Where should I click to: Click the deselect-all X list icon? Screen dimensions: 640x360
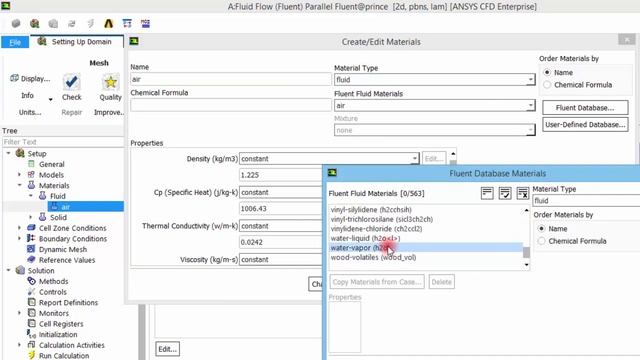(x=523, y=193)
